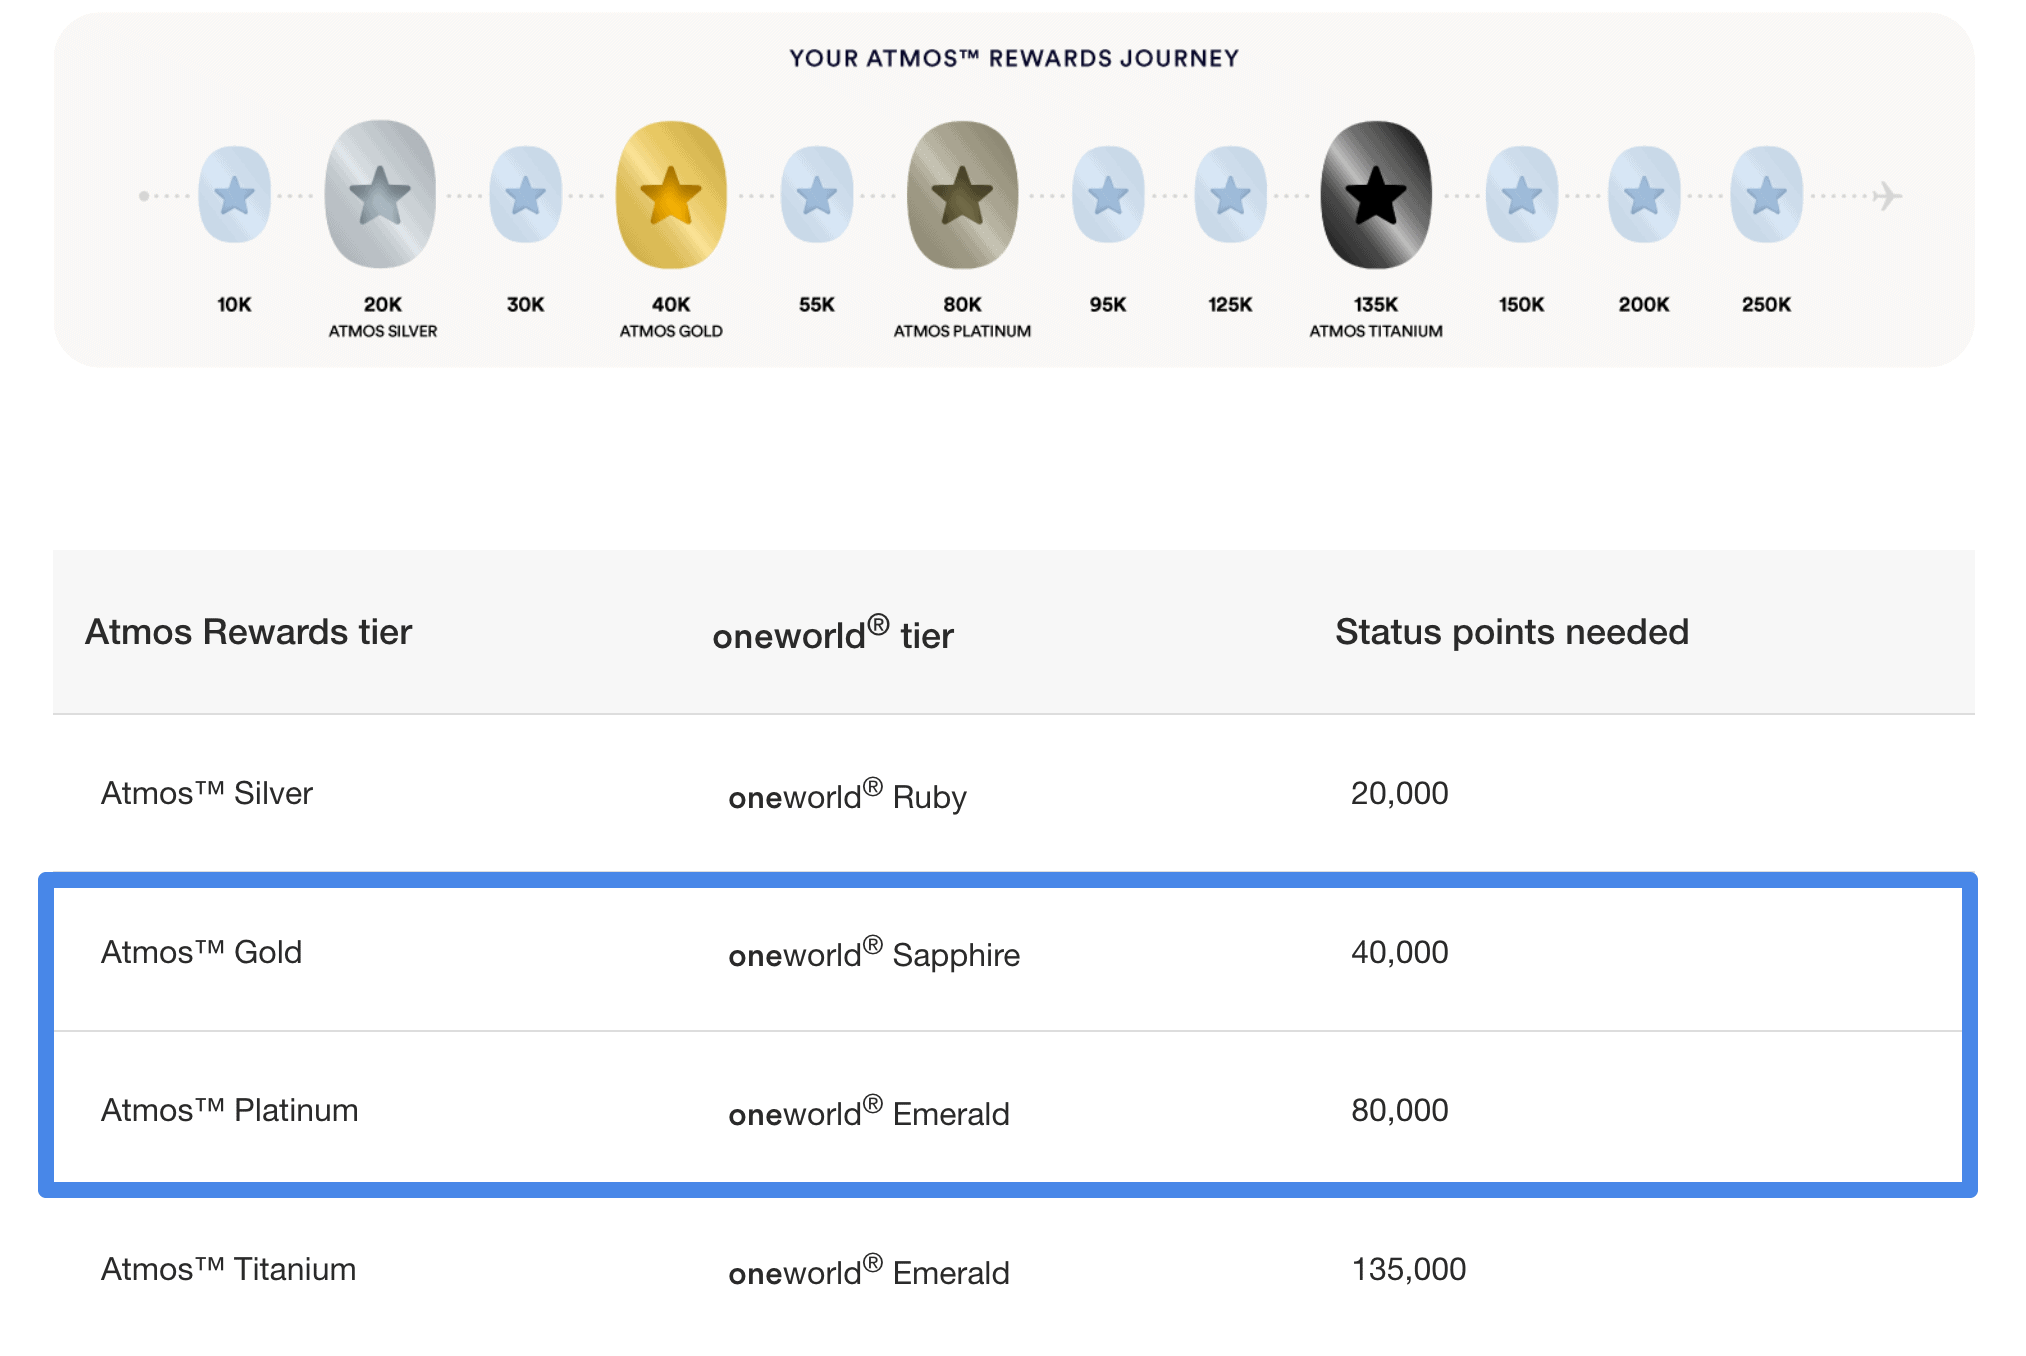Click the 10K milestone star badge
The image size is (2026, 1356).
pyautogui.click(x=234, y=195)
